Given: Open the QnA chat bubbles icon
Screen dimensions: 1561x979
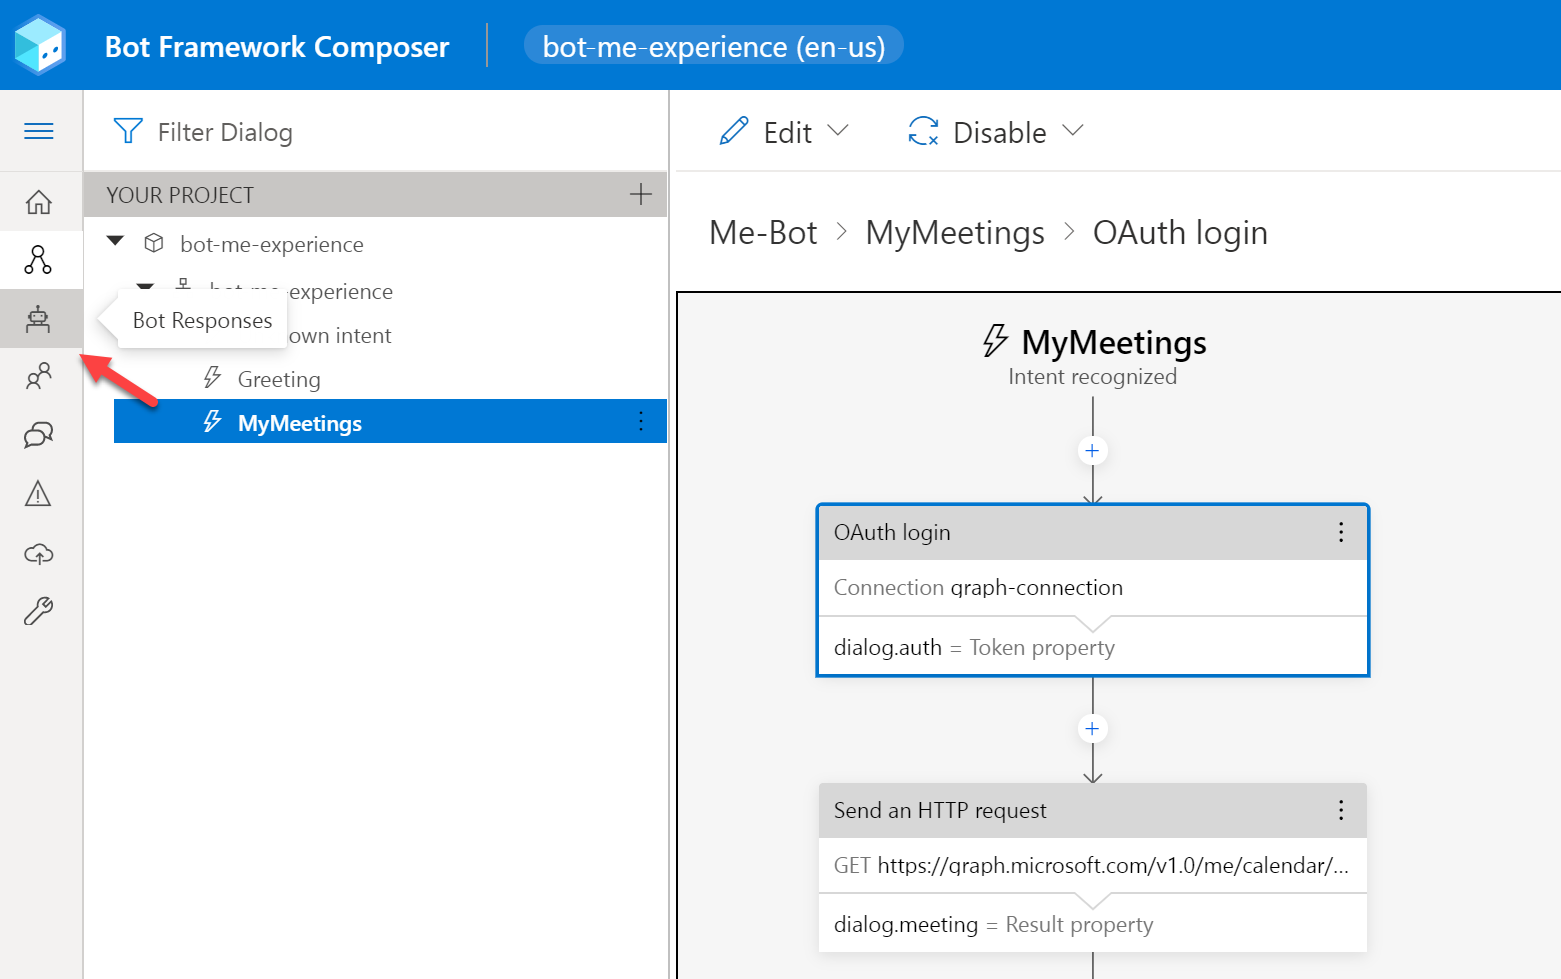Looking at the screenshot, I should [38, 435].
